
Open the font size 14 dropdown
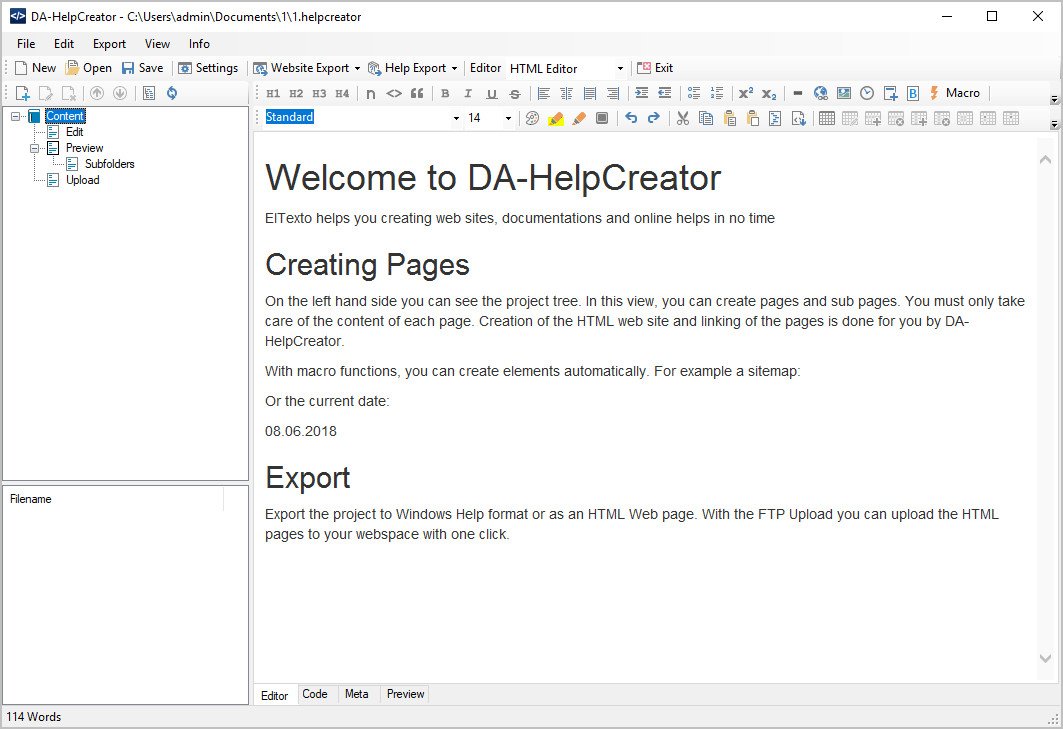point(508,118)
